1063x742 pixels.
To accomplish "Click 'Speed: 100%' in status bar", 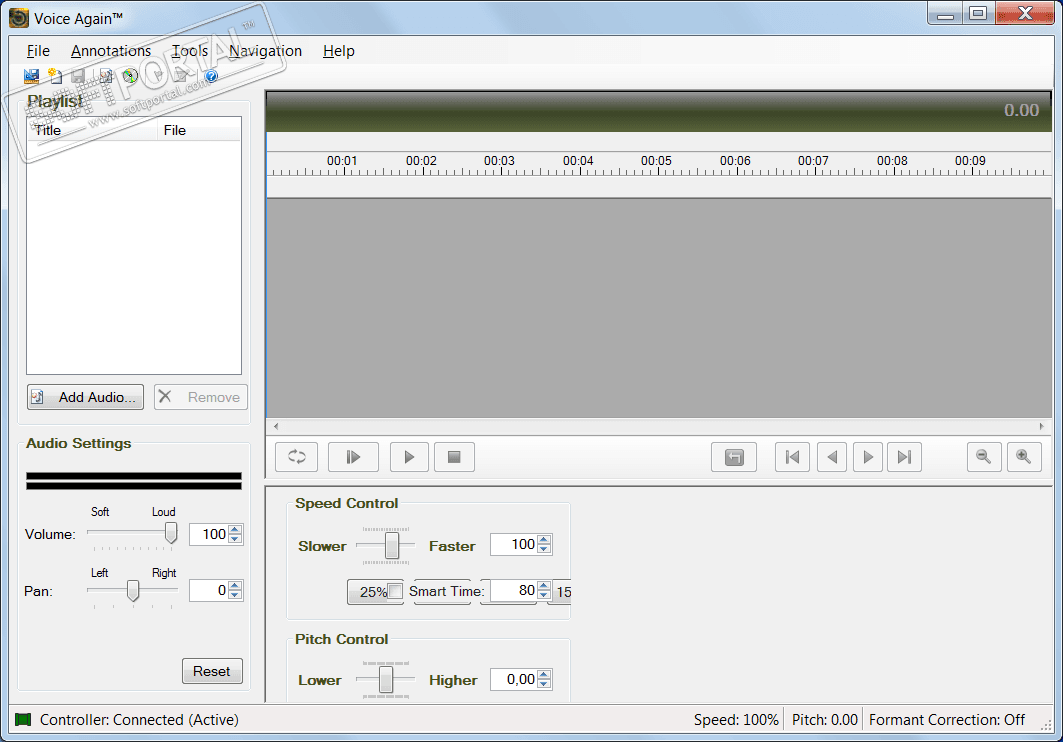I will [736, 720].
